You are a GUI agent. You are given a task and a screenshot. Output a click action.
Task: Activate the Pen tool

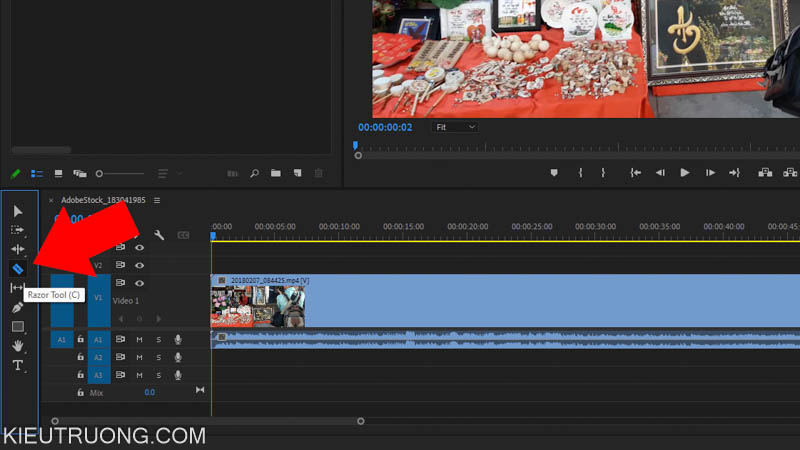(x=17, y=307)
